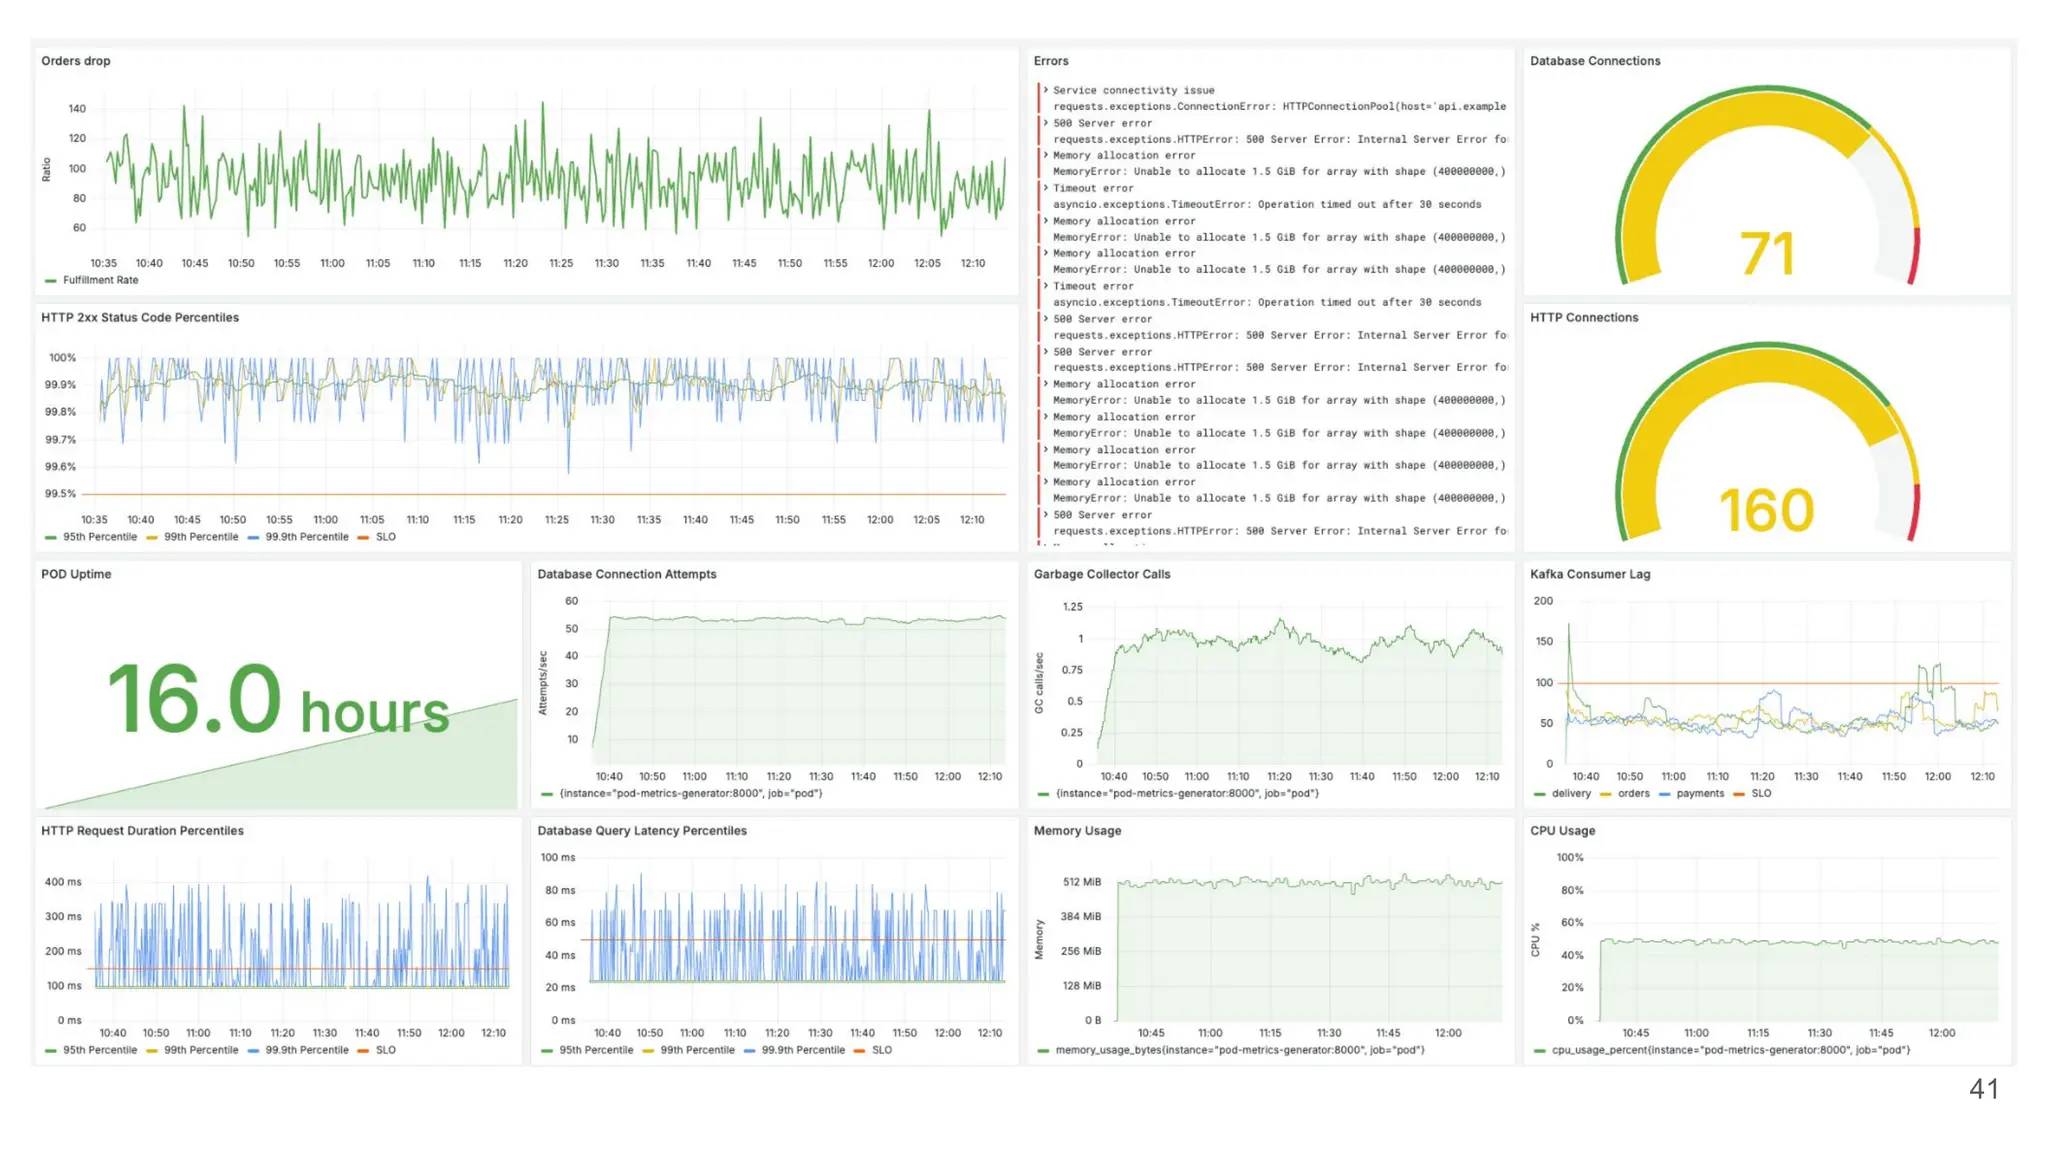2048x1152 pixels.
Task: Click orange SLO swatch in HTTP 2xx legend
Action: (363, 537)
